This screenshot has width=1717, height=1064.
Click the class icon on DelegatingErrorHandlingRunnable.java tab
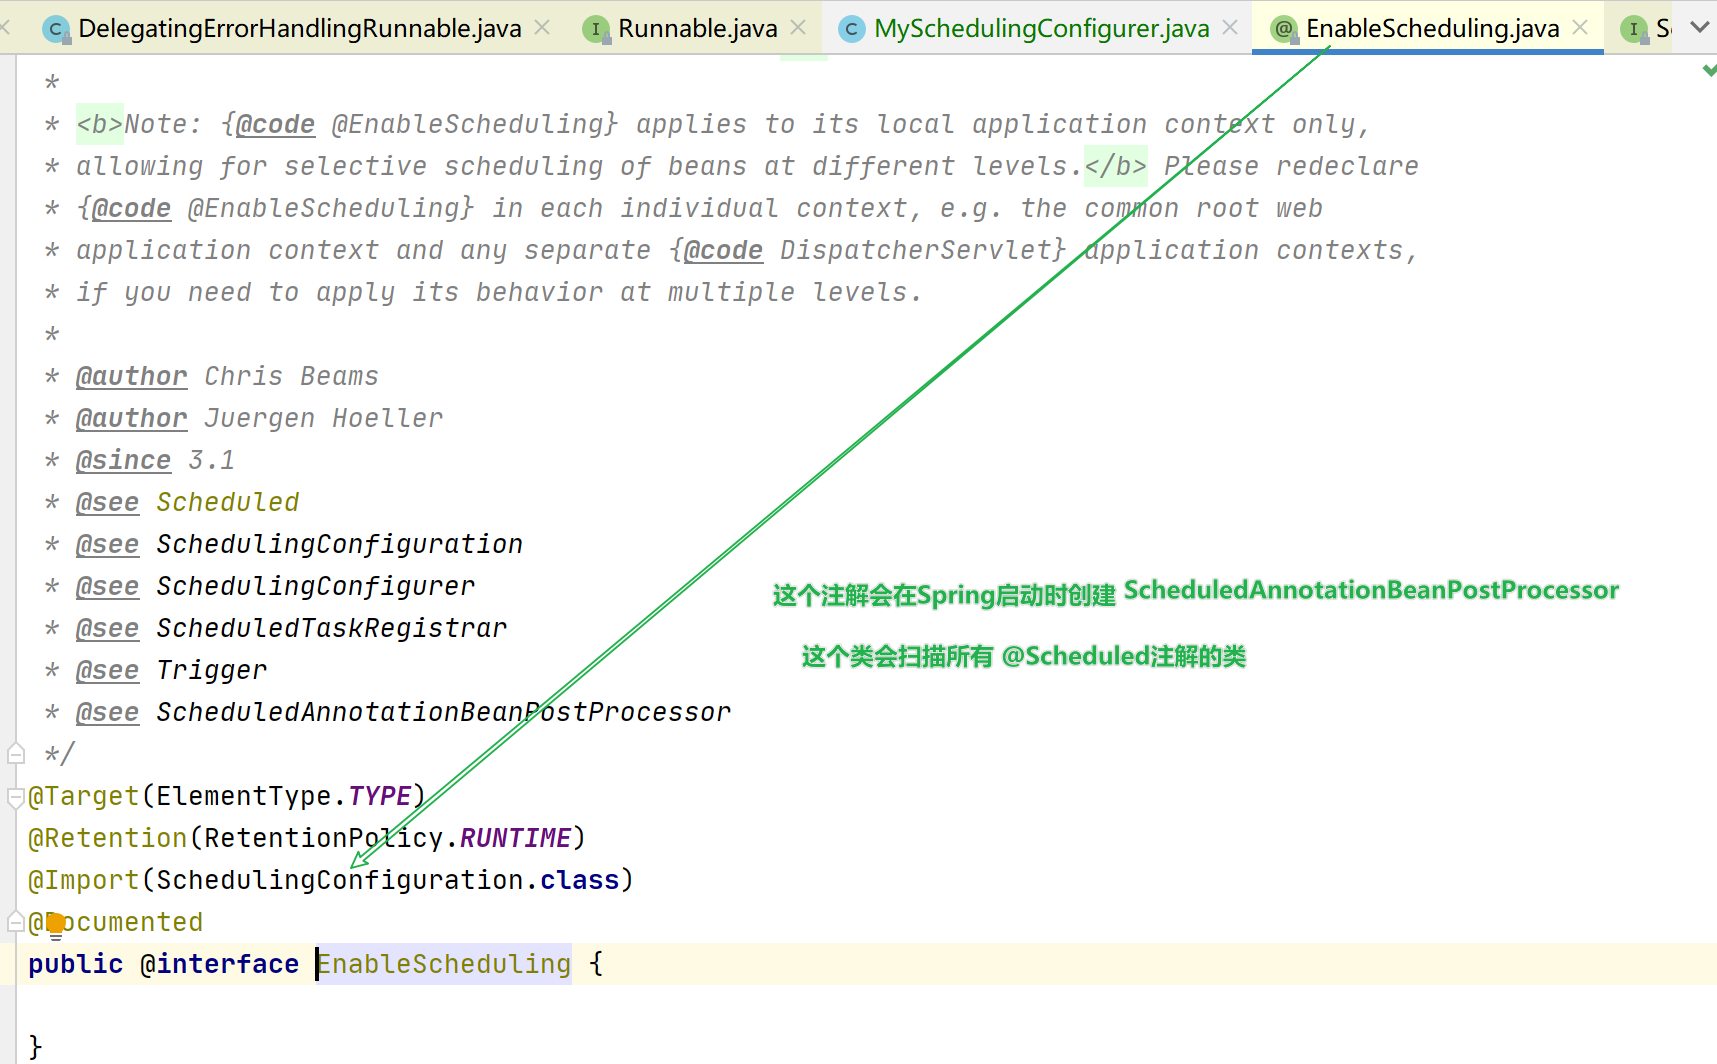click(x=57, y=28)
